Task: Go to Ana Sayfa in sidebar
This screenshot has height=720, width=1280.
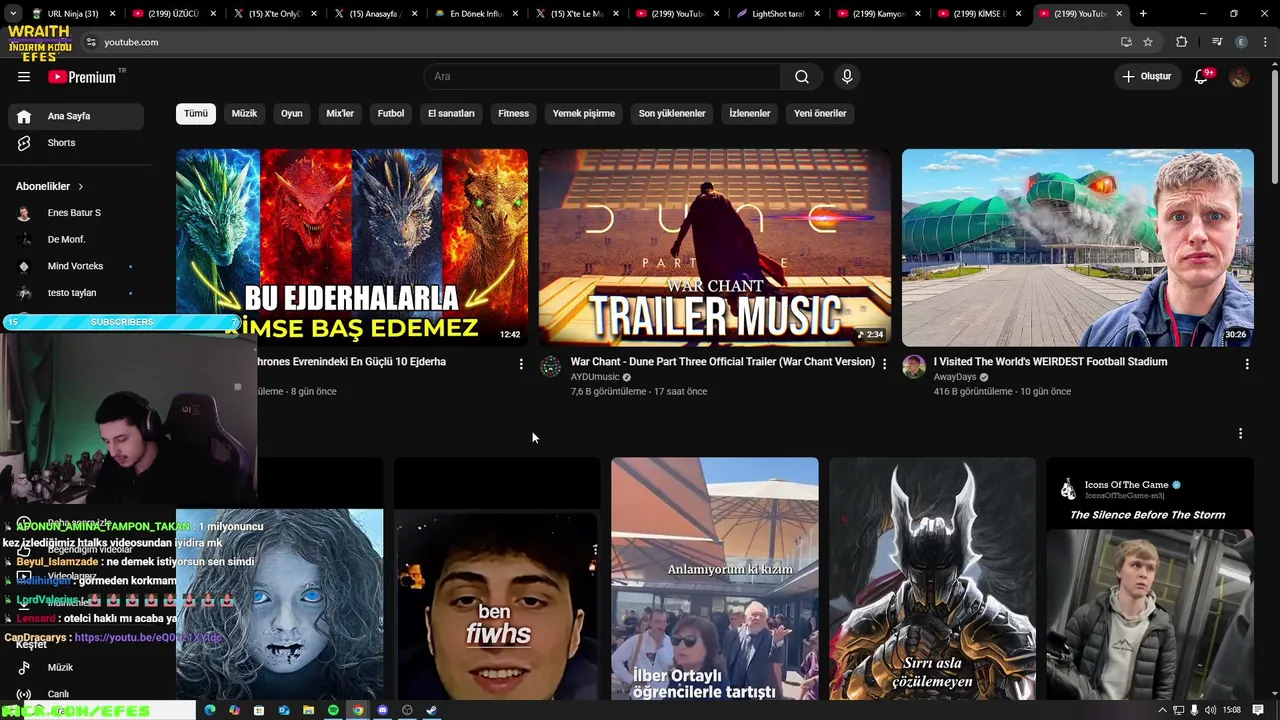Action: (x=76, y=116)
